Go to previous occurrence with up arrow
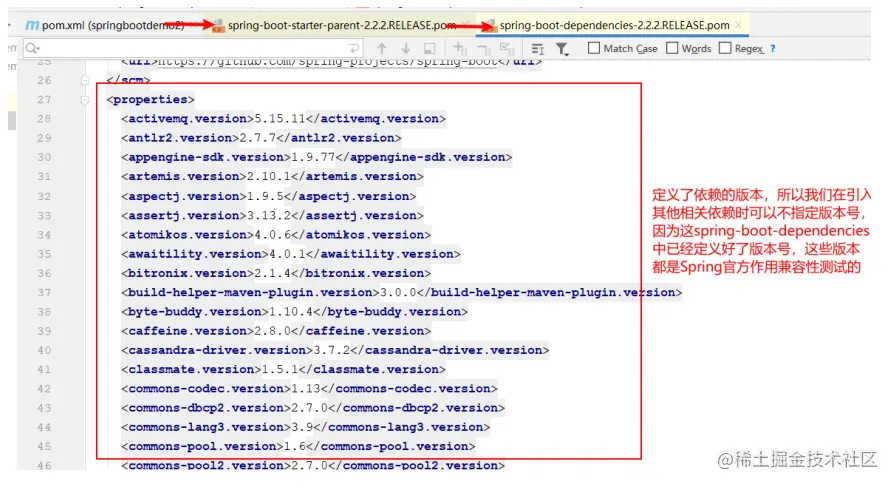This screenshot has height=486, width=894. 382,48
